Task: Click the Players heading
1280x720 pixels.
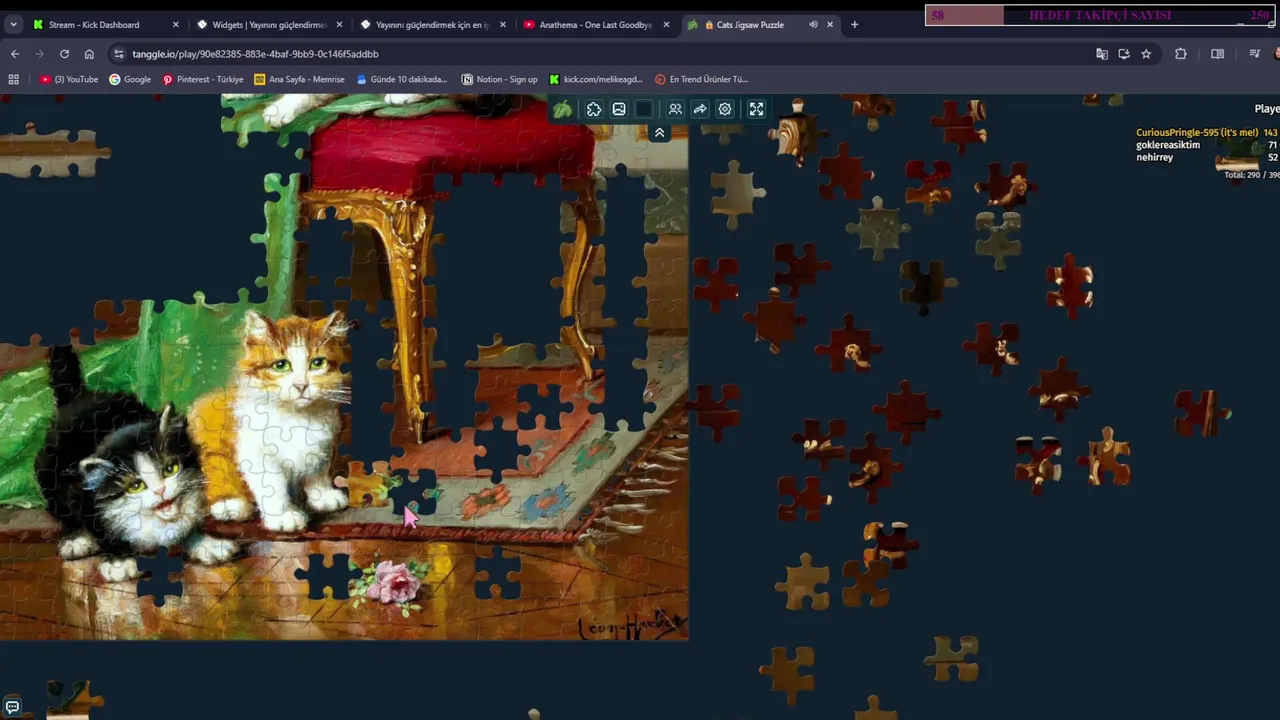Action: coord(1267,109)
